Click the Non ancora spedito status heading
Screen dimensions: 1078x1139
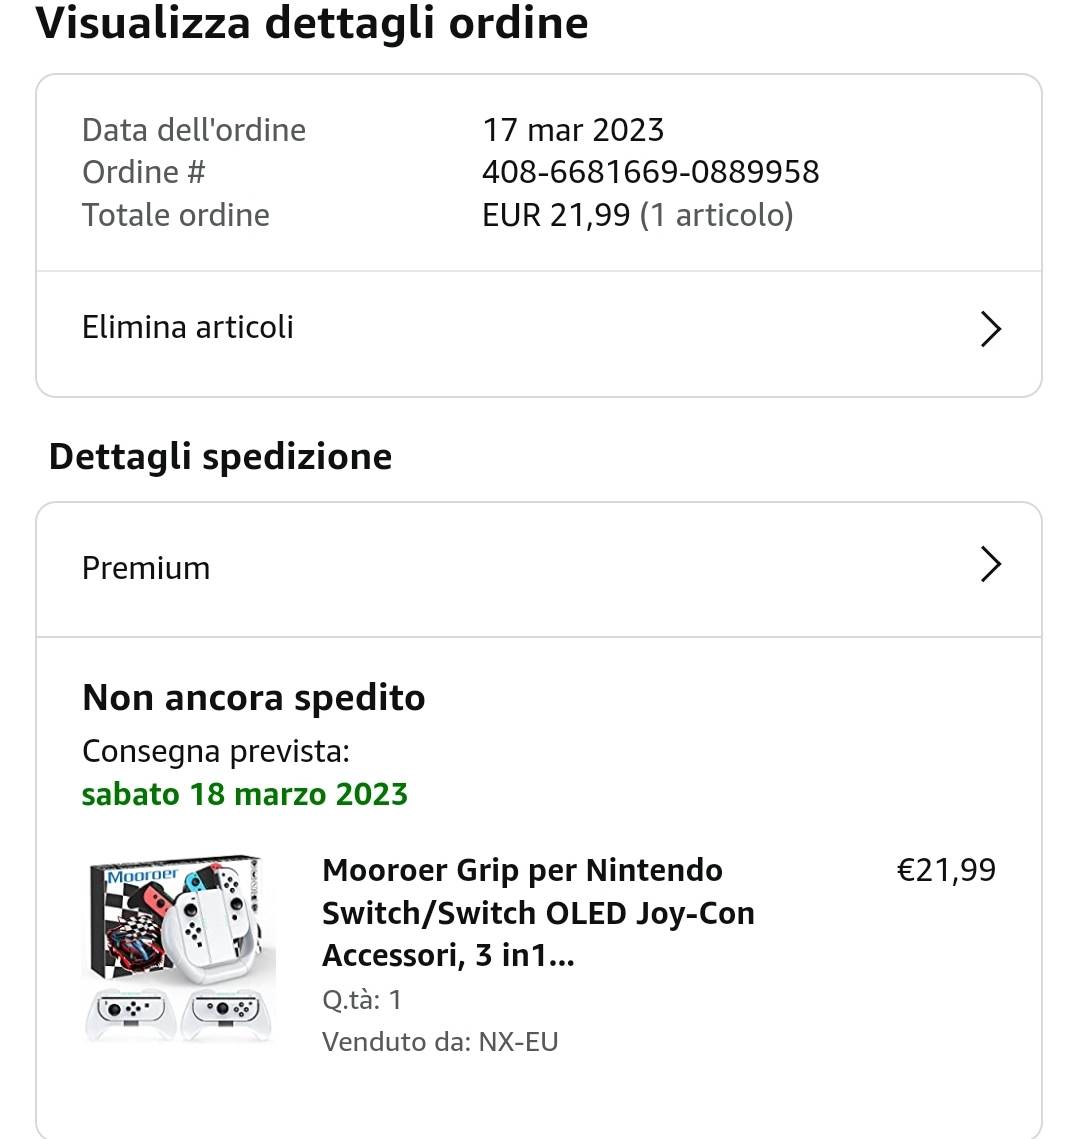click(254, 698)
